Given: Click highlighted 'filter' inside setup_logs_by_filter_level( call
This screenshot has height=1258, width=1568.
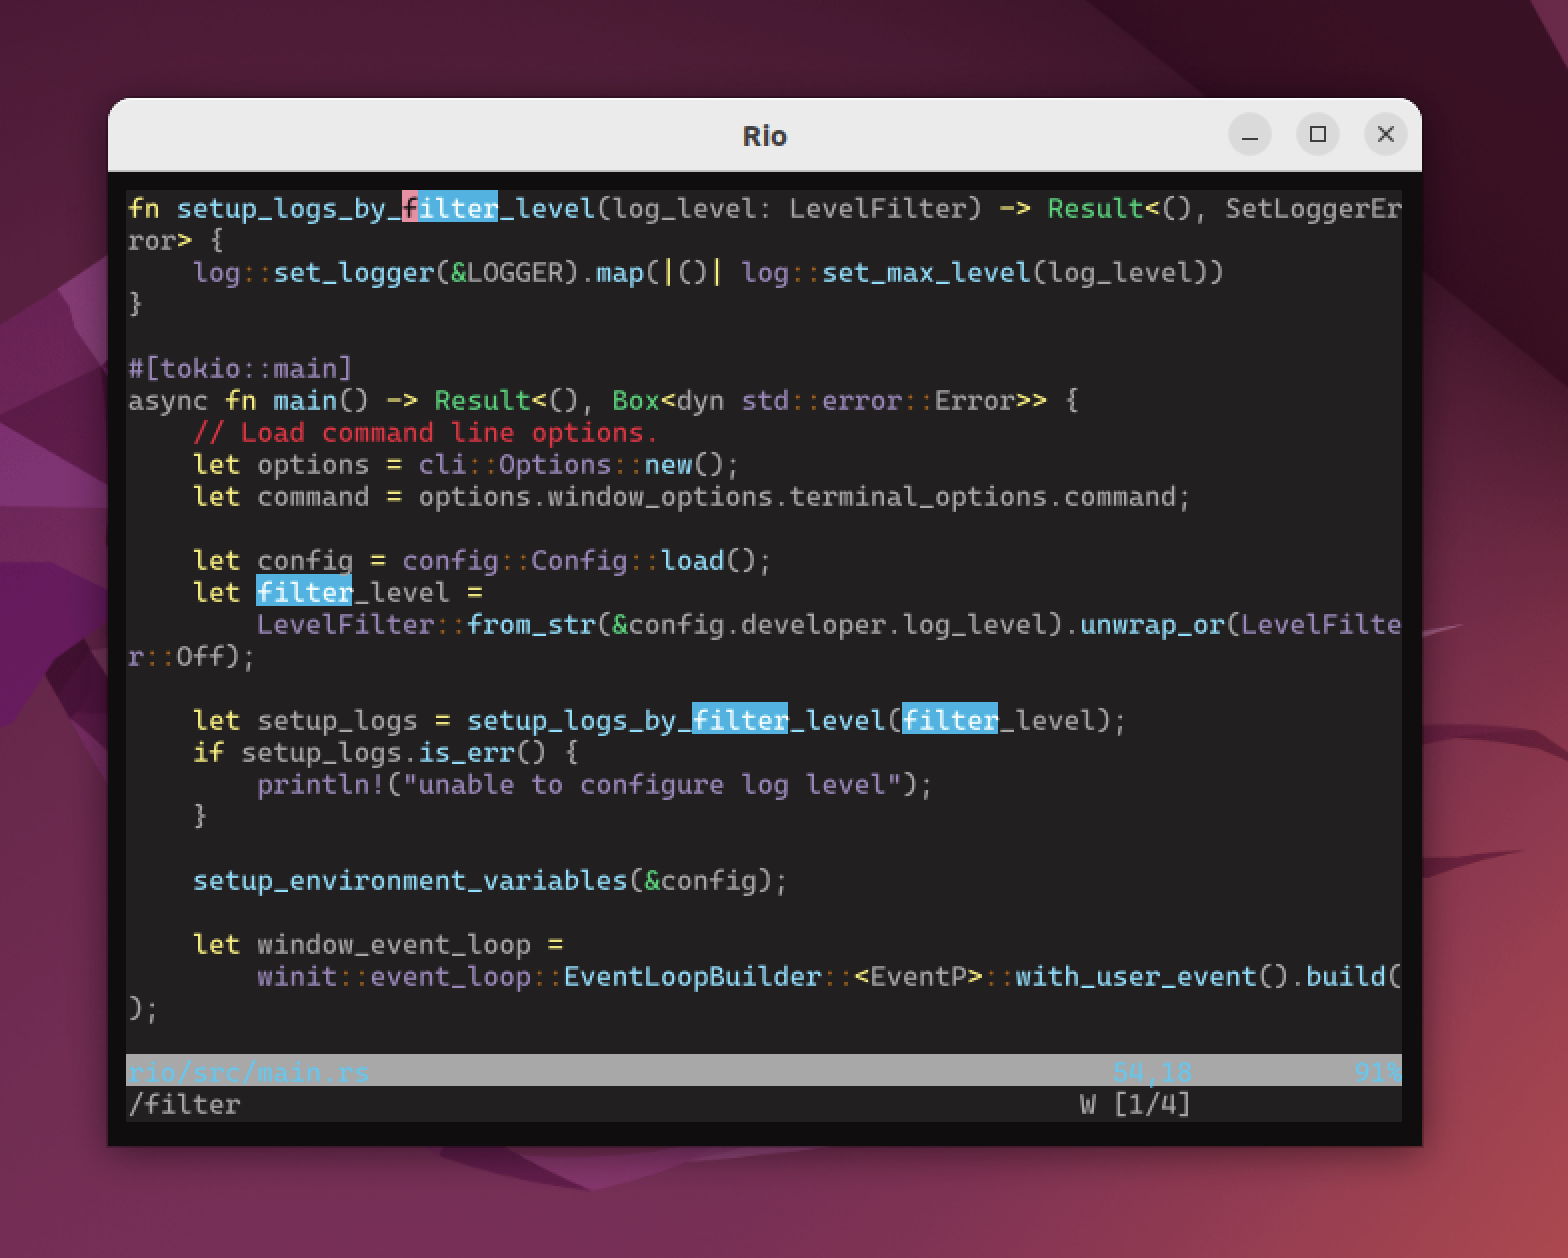Looking at the screenshot, I should click(x=740, y=720).
